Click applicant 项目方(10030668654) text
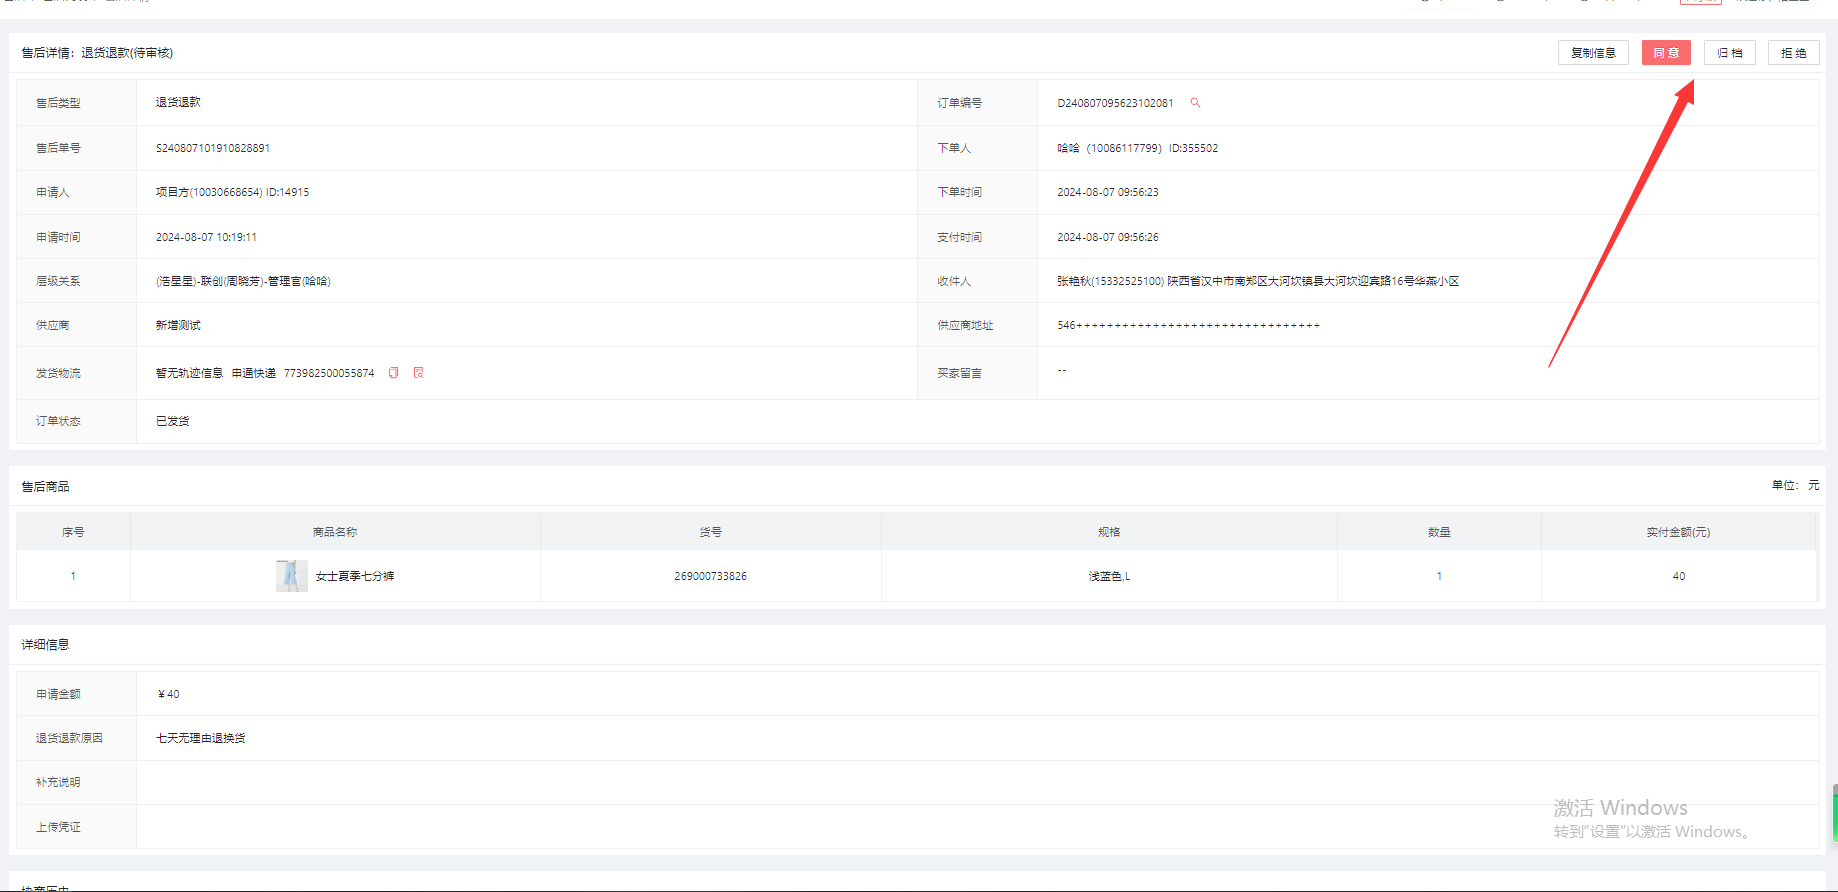 point(209,192)
